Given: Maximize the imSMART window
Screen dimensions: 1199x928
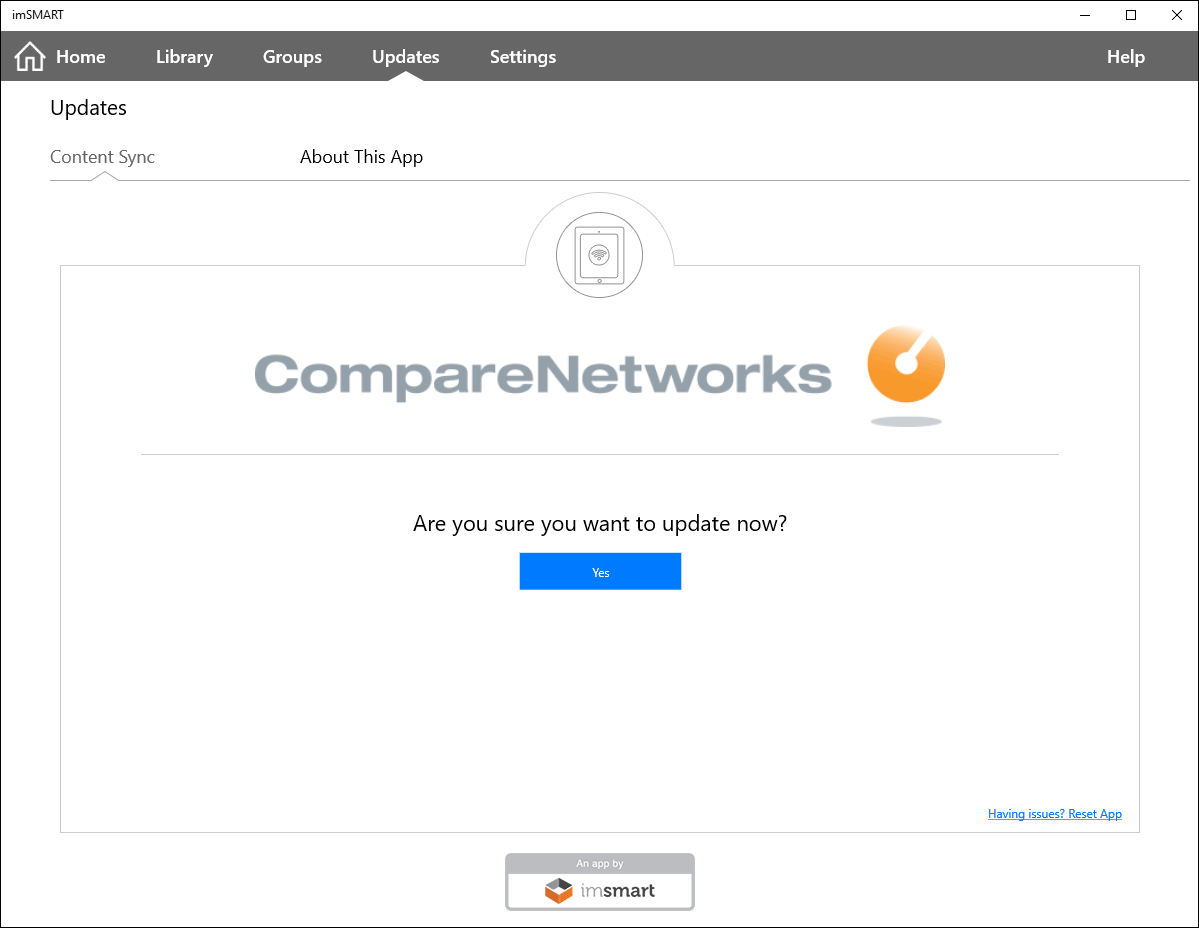Looking at the screenshot, I should [1131, 15].
